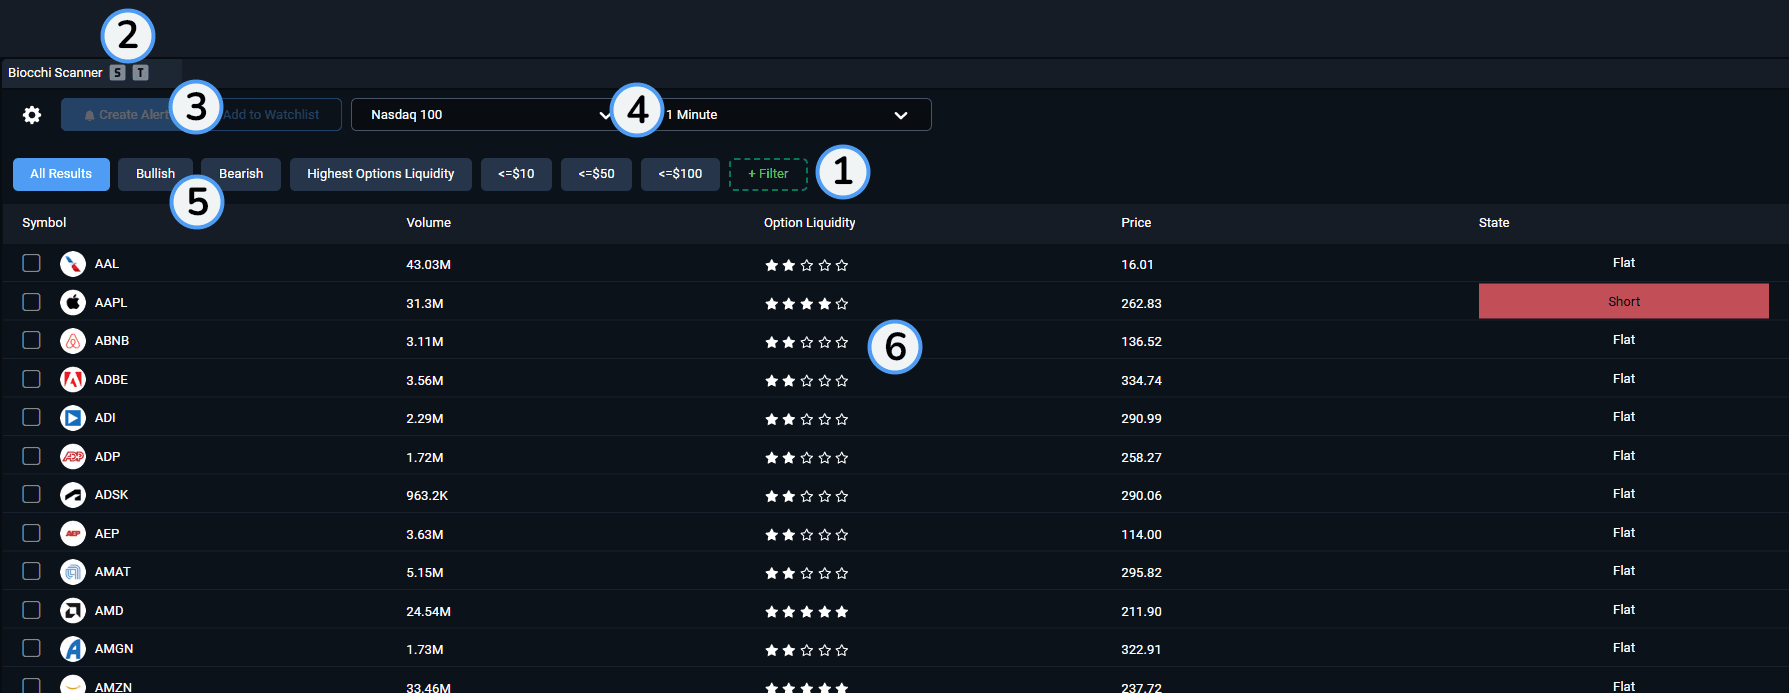Click AMD five-star option liquidity rating
This screenshot has width=1789, height=693.
click(807, 612)
